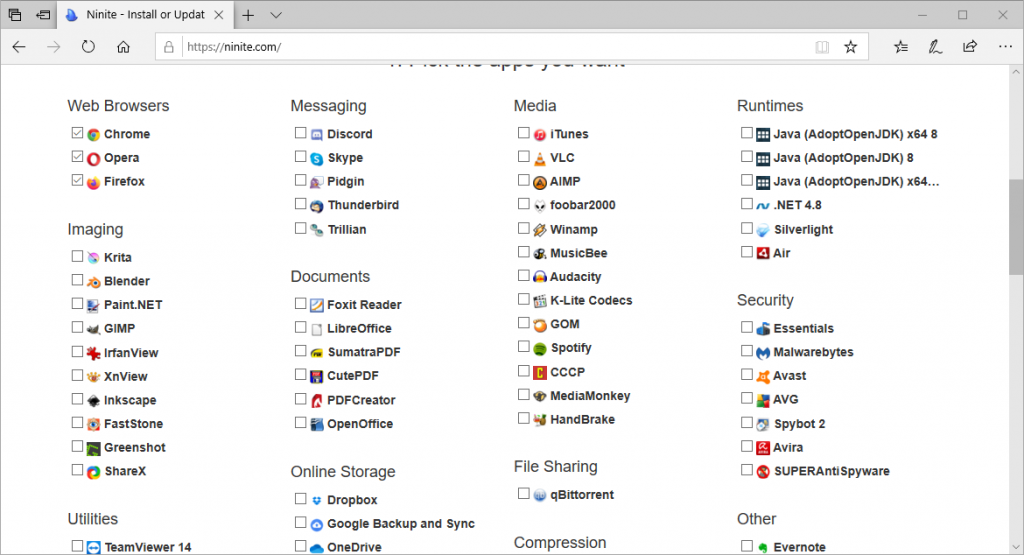The width and height of the screenshot is (1024, 555).
Task: Click the Avira red icon
Action: [763, 448]
